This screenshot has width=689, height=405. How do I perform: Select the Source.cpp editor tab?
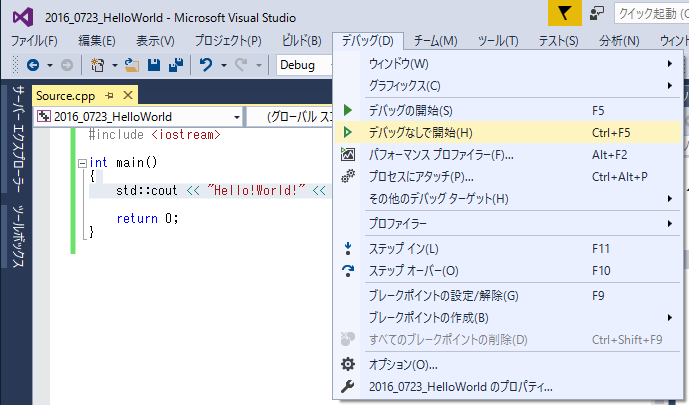point(65,96)
